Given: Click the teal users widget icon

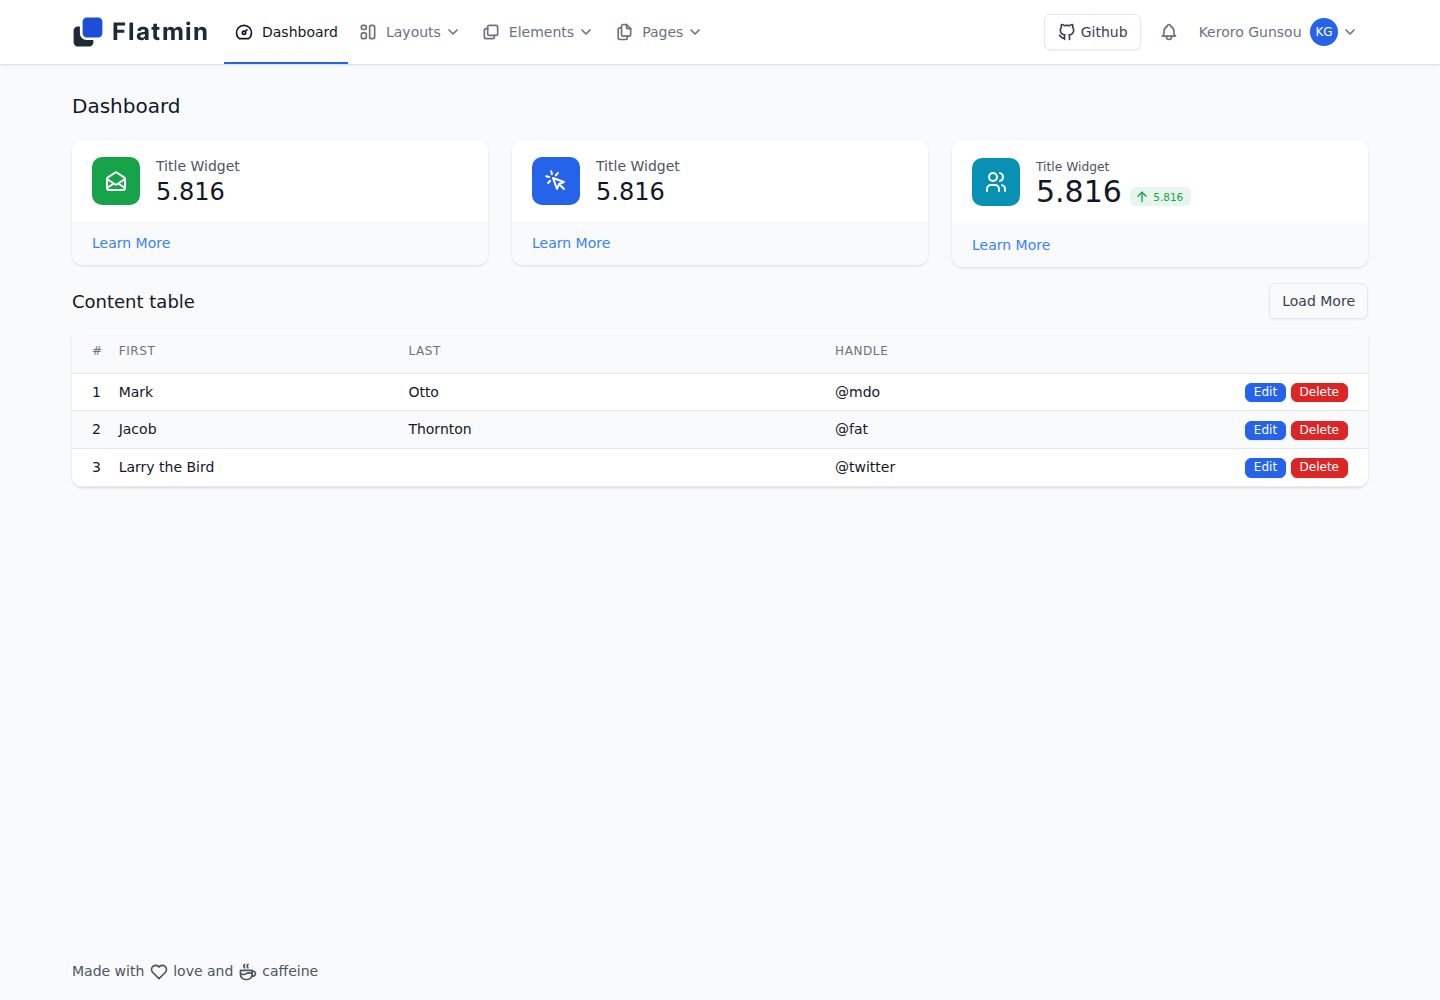Looking at the screenshot, I should click(x=996, y=182).
